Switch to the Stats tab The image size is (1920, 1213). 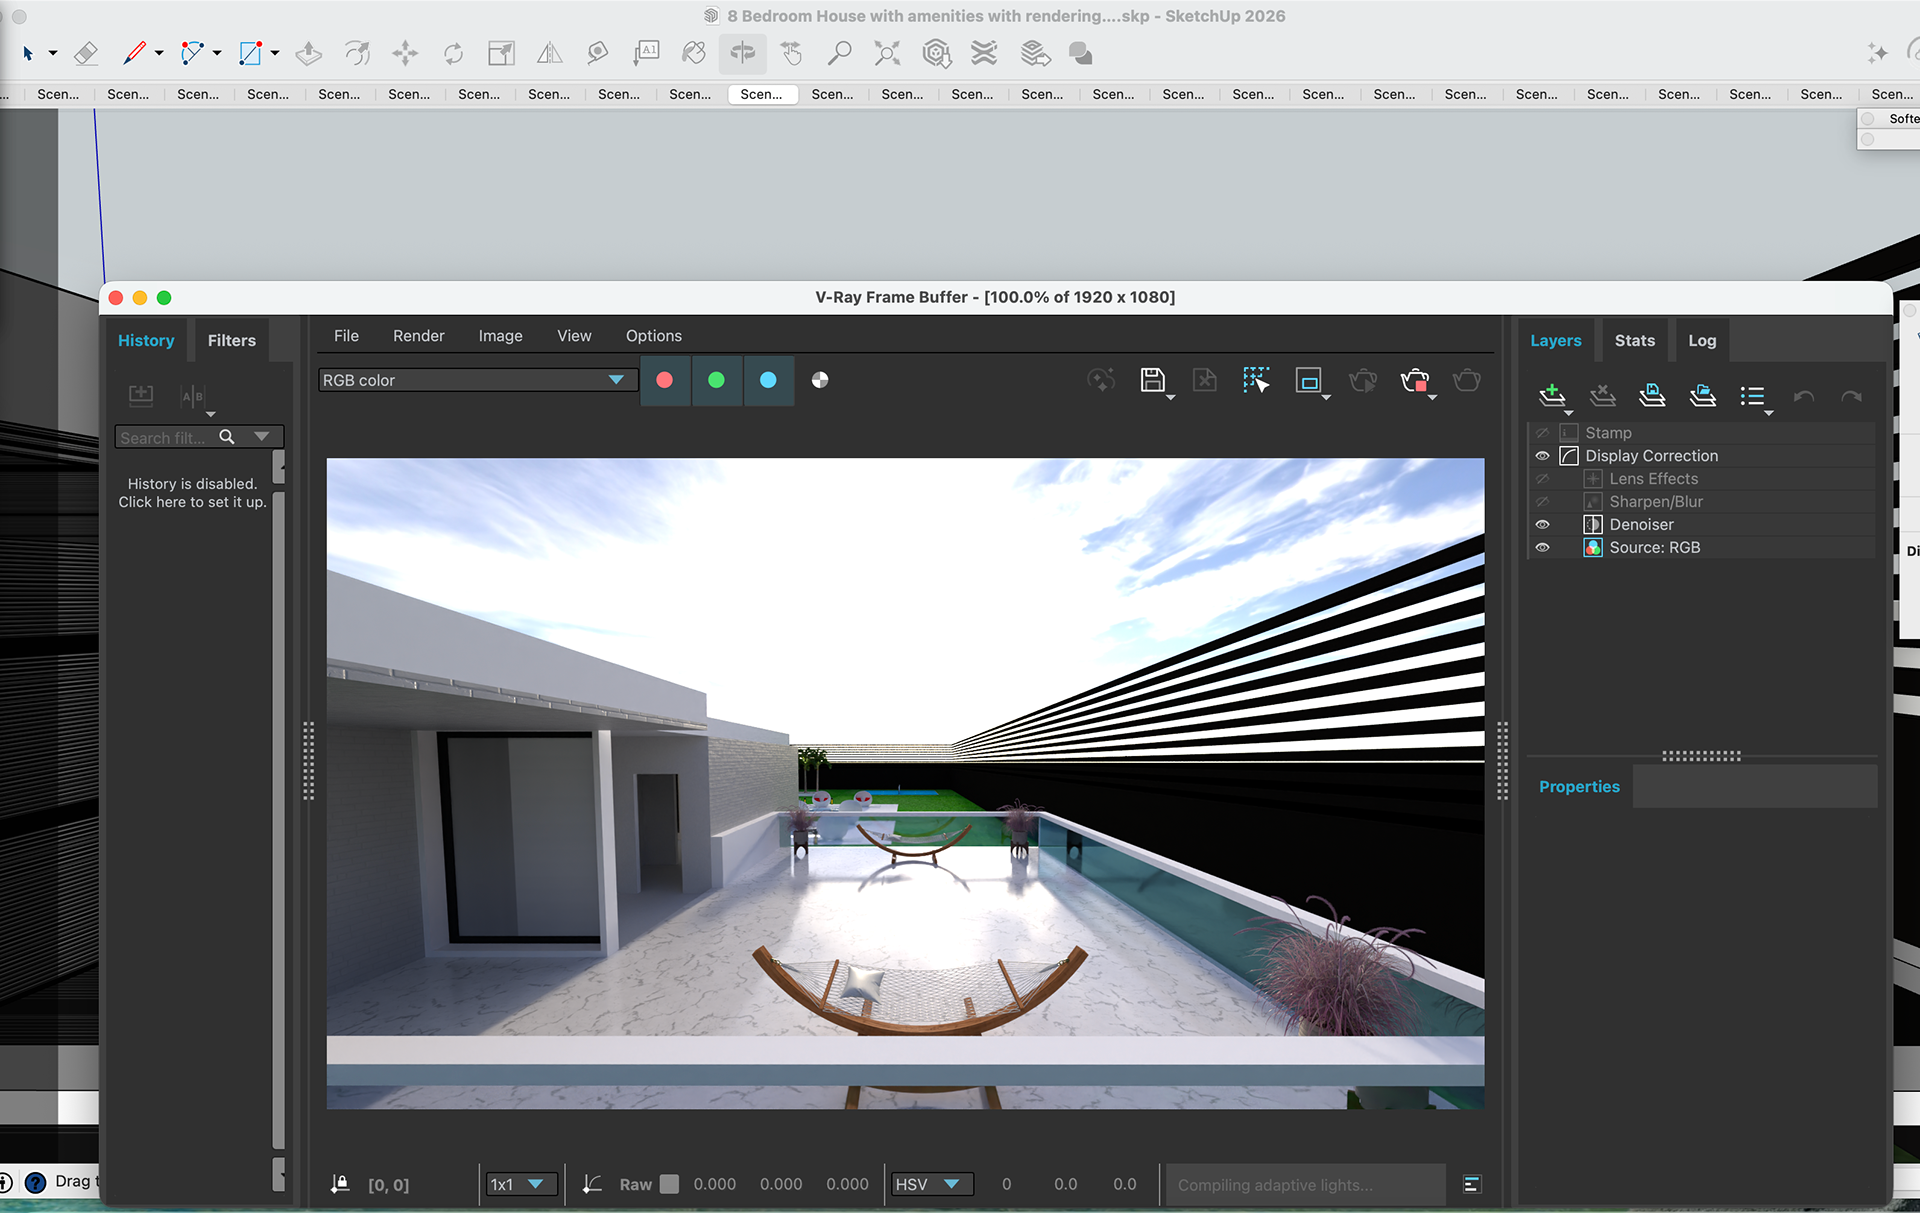1634,341
